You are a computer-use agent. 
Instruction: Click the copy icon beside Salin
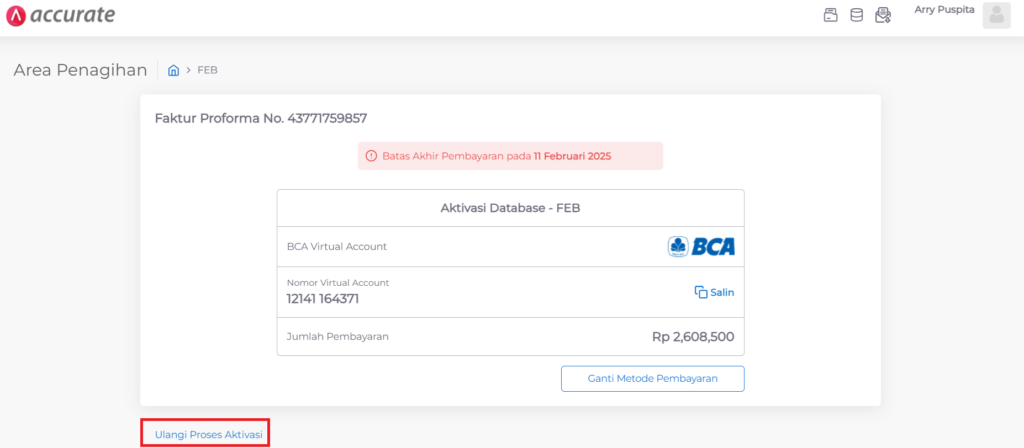pyautogui.click(x=700, y=292)
